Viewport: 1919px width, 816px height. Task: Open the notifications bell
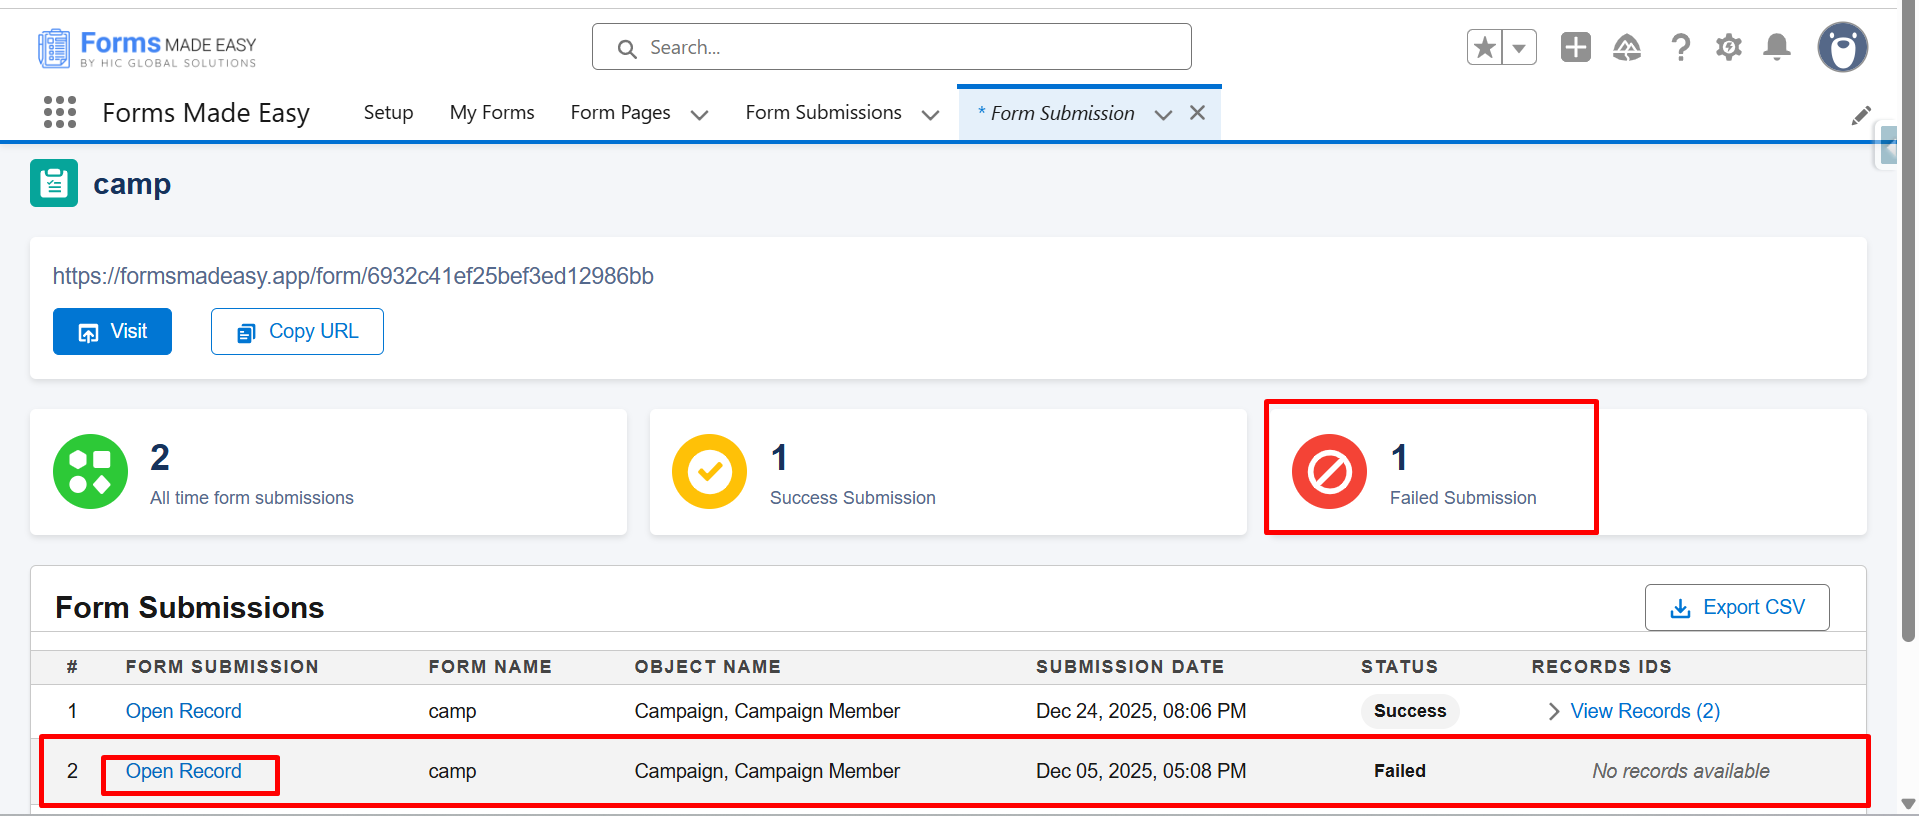point(1777,47)
